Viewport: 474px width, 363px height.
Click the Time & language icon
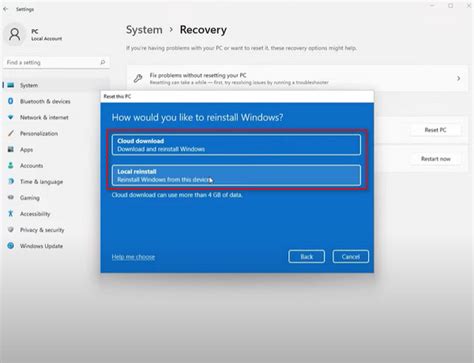(x=11, y=181)
